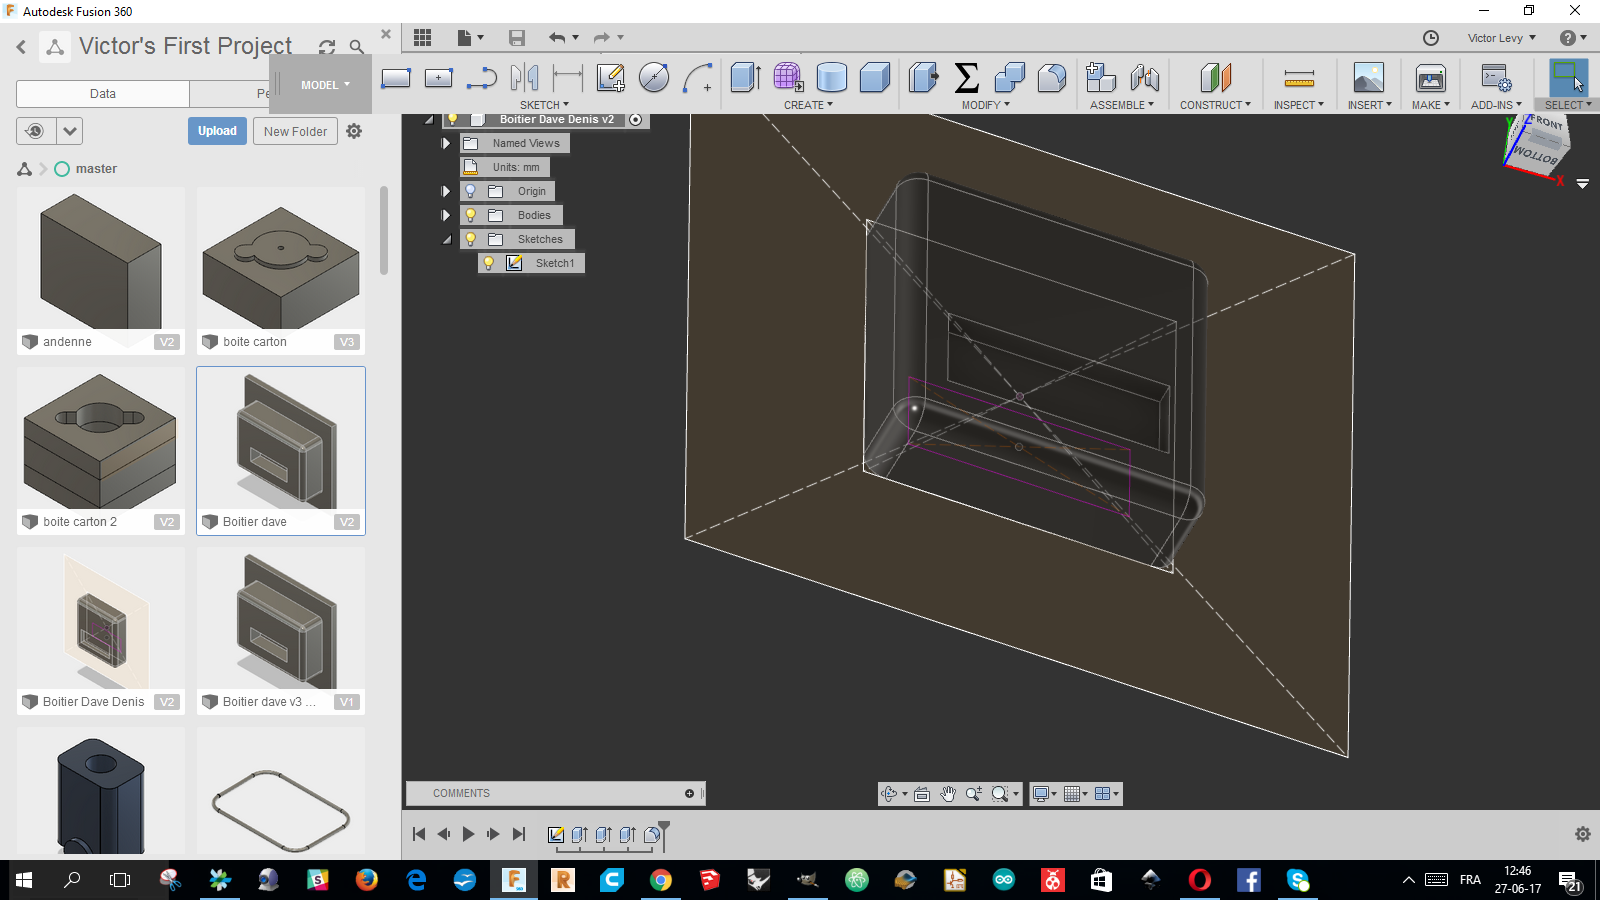Click the timeline rollback marker
The image size is (1600, 900).
(x=663, y=832)
